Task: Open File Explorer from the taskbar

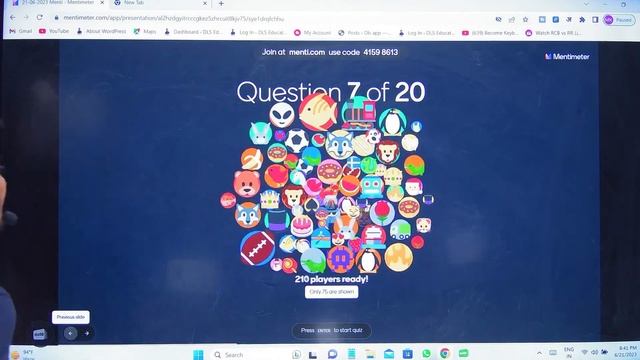Action: (x=370, y=353)
